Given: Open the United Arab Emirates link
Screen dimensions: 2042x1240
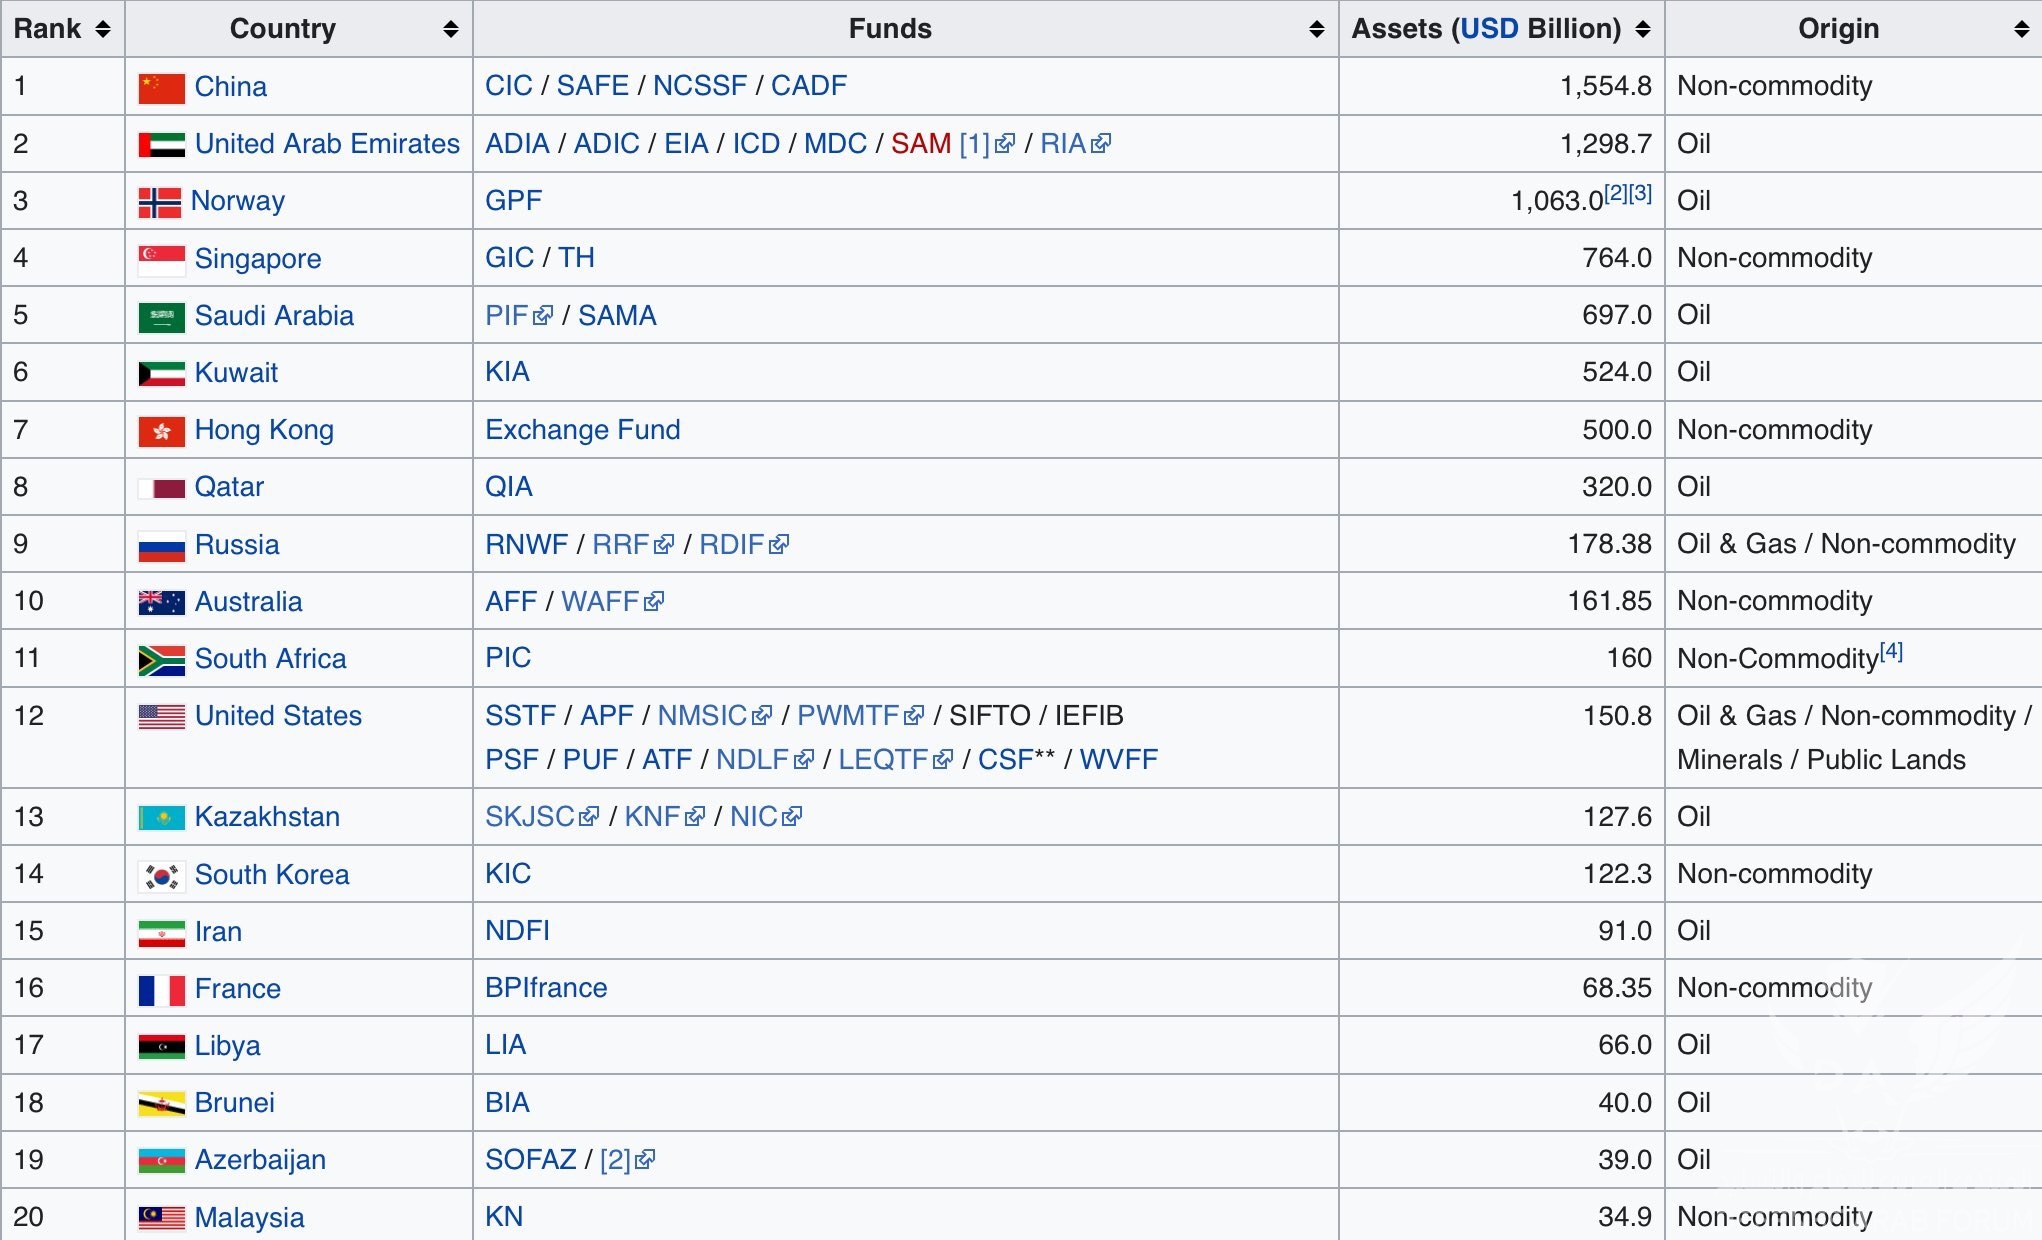Looking at the screenshot, I should [x=327, y=144].
